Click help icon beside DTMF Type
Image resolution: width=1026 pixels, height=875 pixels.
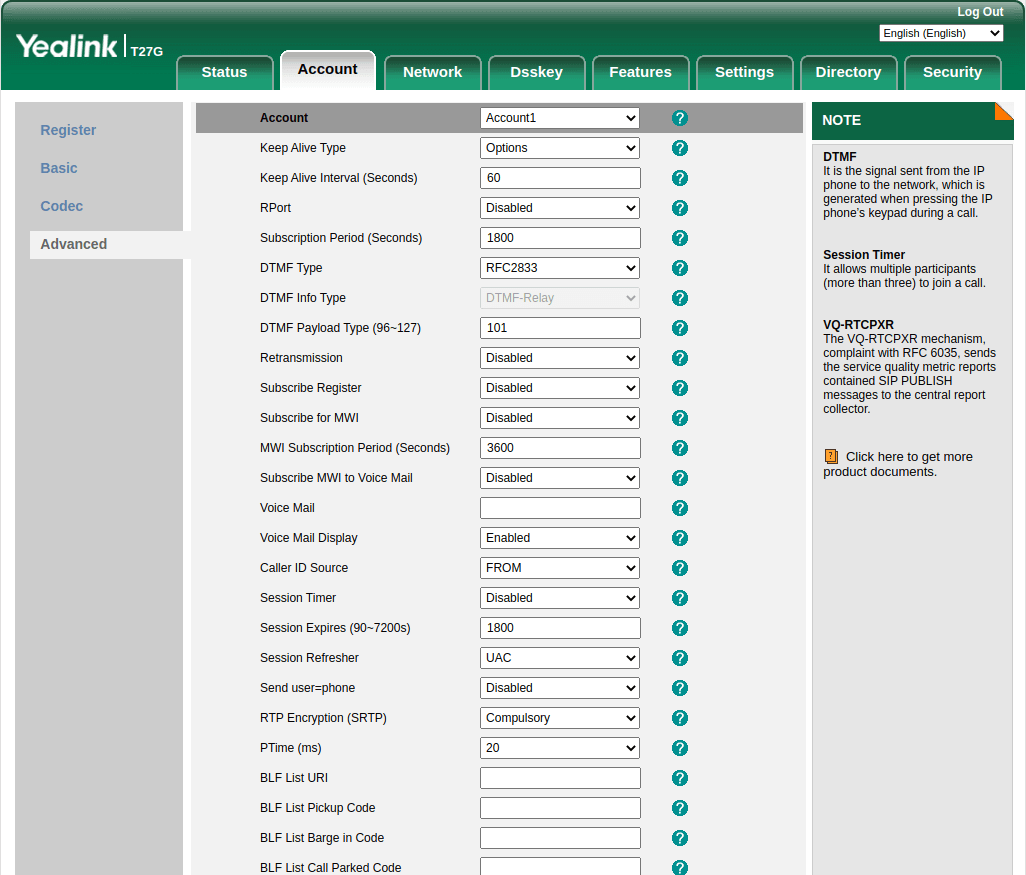(680, 268)
